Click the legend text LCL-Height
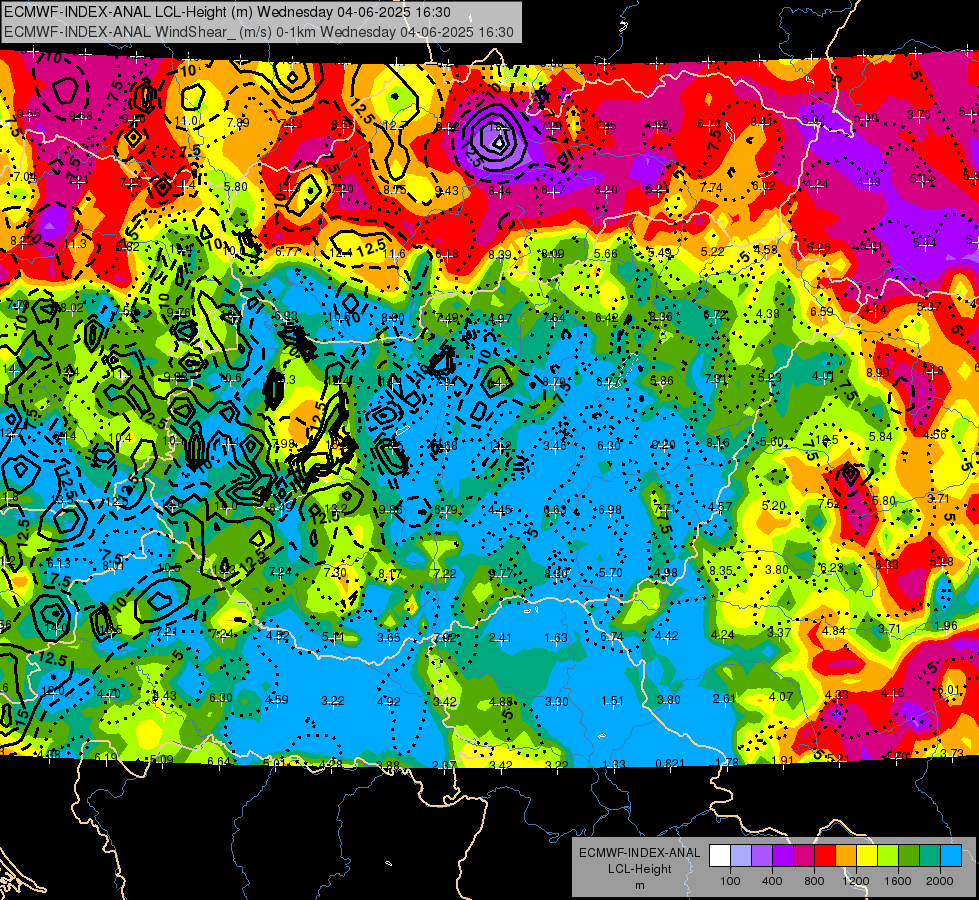 639,869
